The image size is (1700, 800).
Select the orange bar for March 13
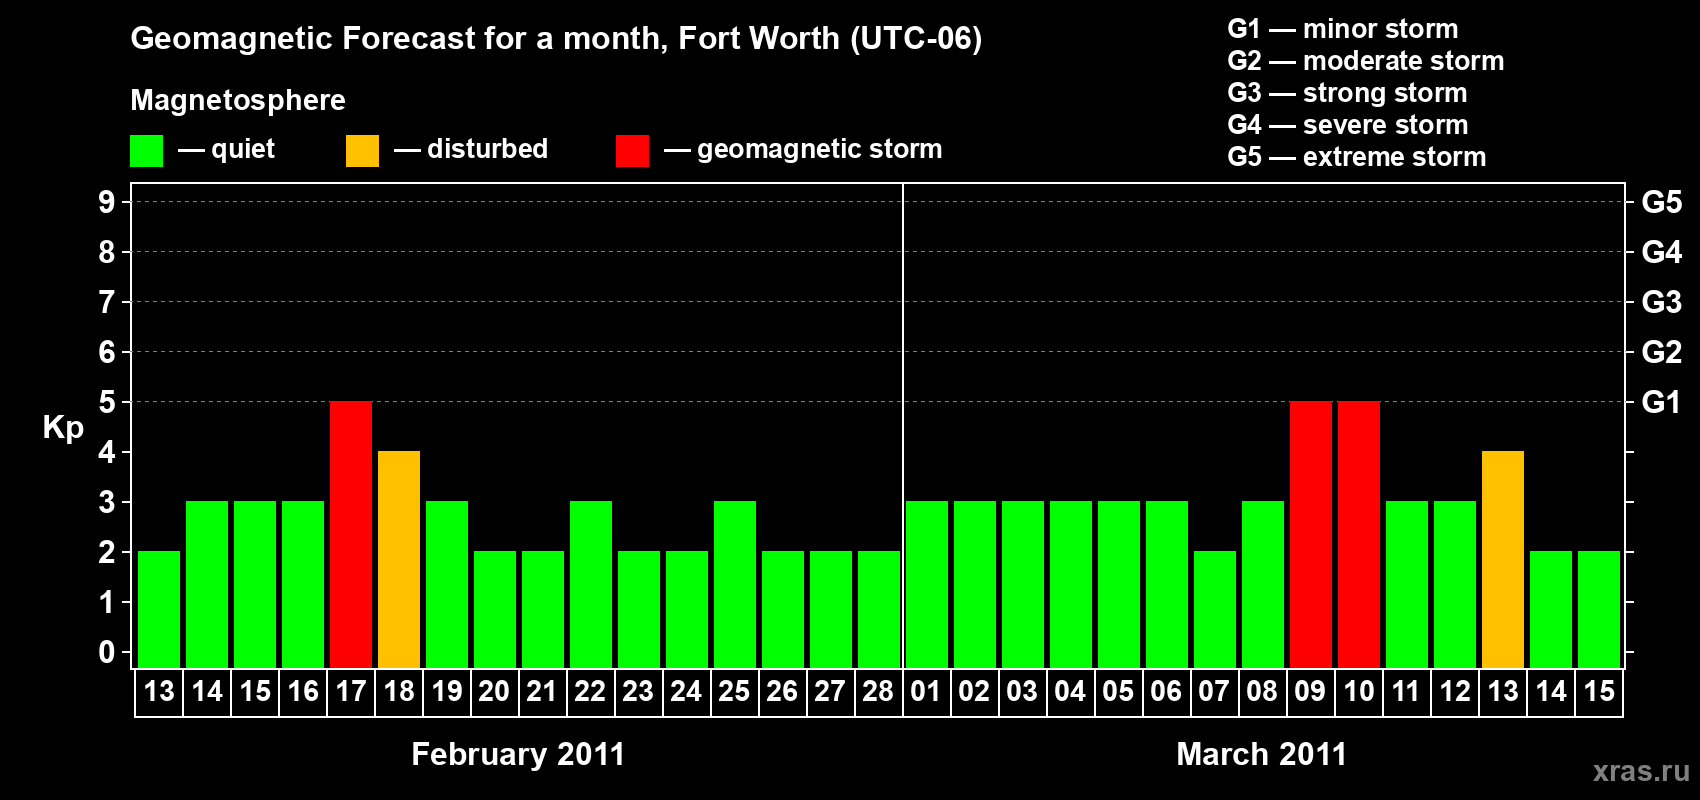pyautogui.click(x=1503, y=560)
